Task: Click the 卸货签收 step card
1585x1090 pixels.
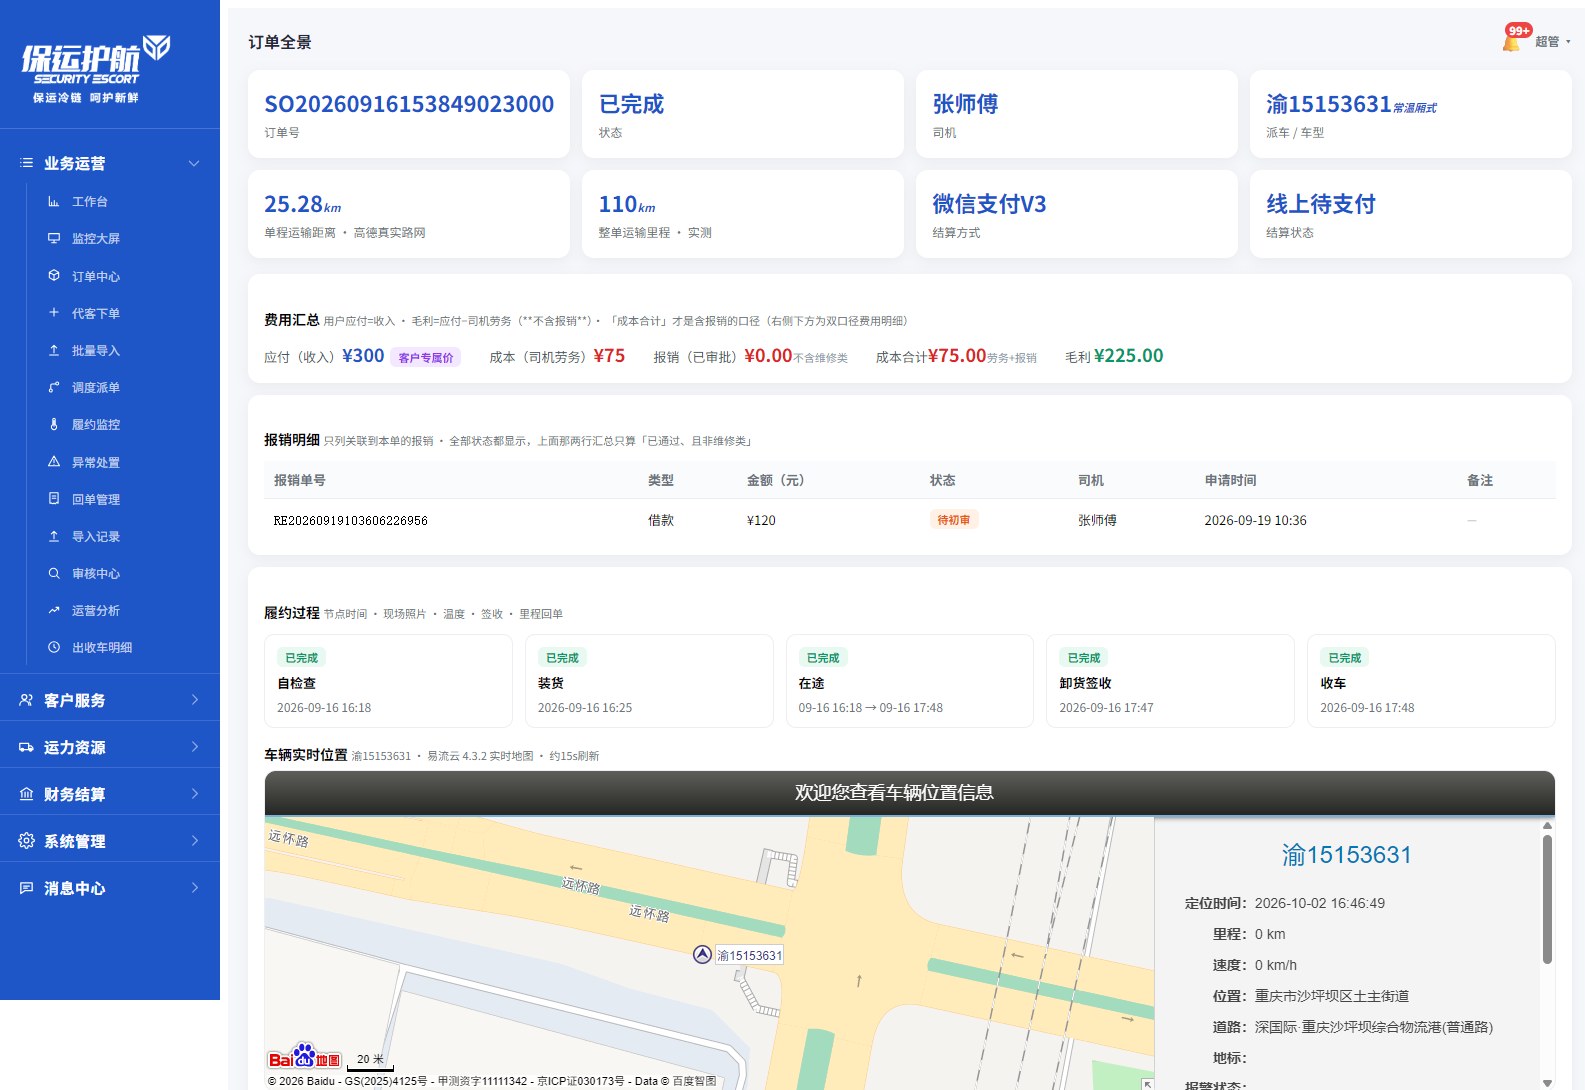Action: pyautogui.click(x=1170, y=681)
